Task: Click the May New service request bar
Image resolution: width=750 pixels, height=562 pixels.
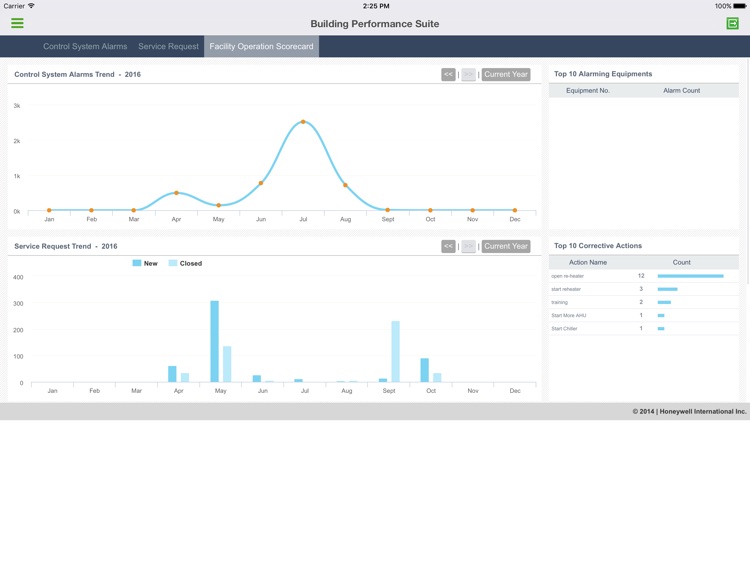Action: point(214,341)
